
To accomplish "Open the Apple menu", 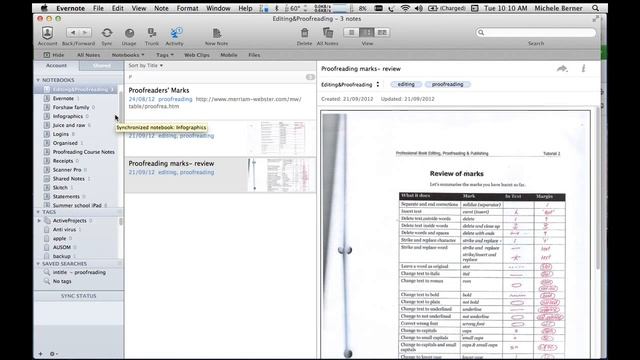I will click(44, 8).
